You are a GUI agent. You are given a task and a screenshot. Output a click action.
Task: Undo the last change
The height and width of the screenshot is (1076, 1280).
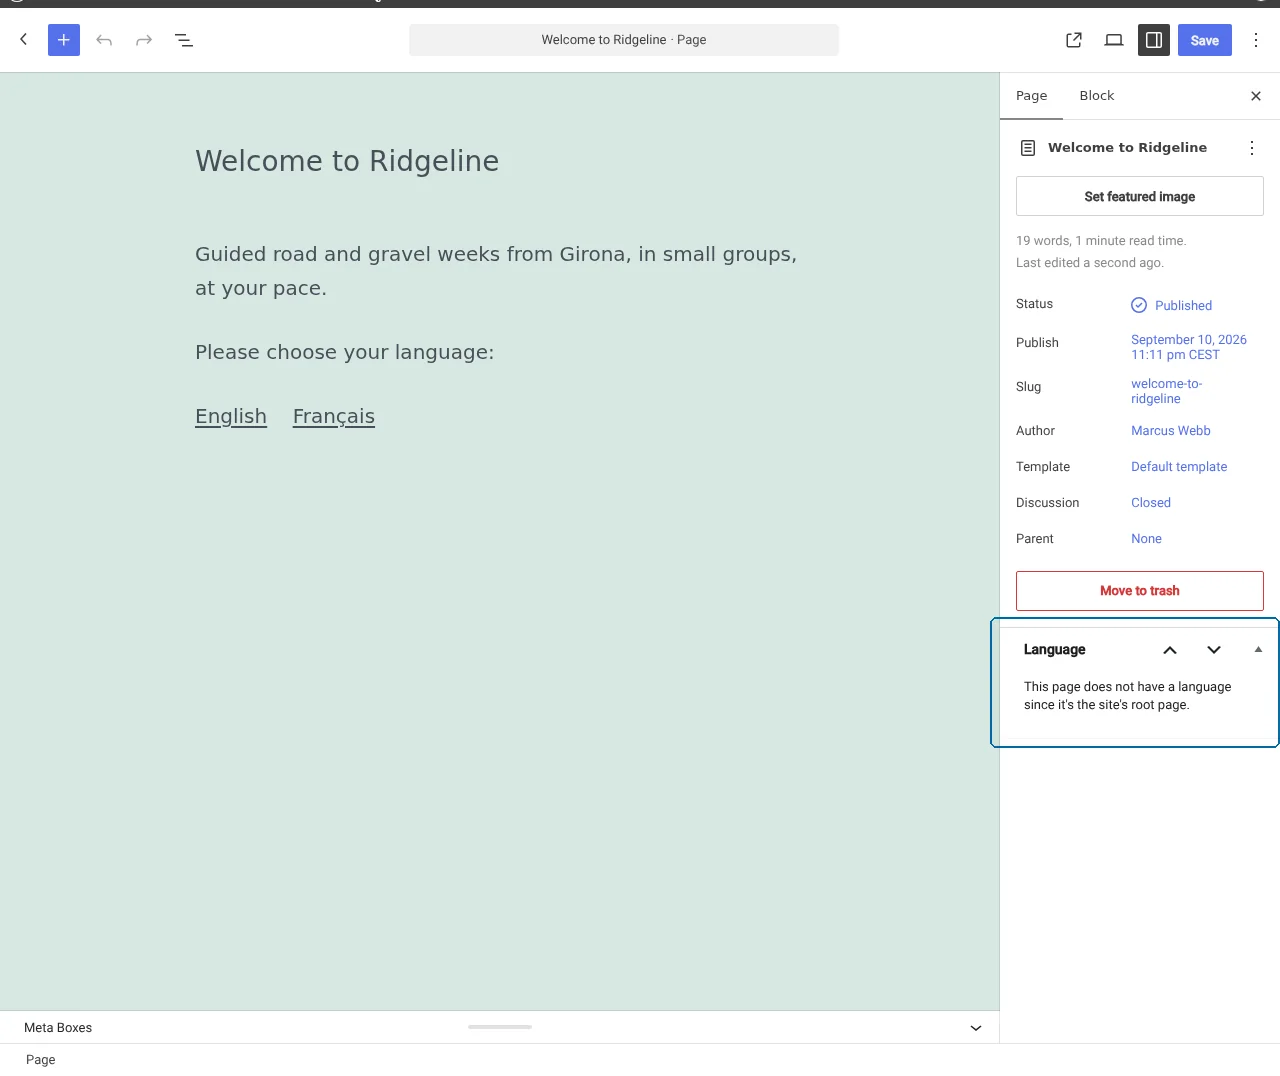(x=104, y=40)
